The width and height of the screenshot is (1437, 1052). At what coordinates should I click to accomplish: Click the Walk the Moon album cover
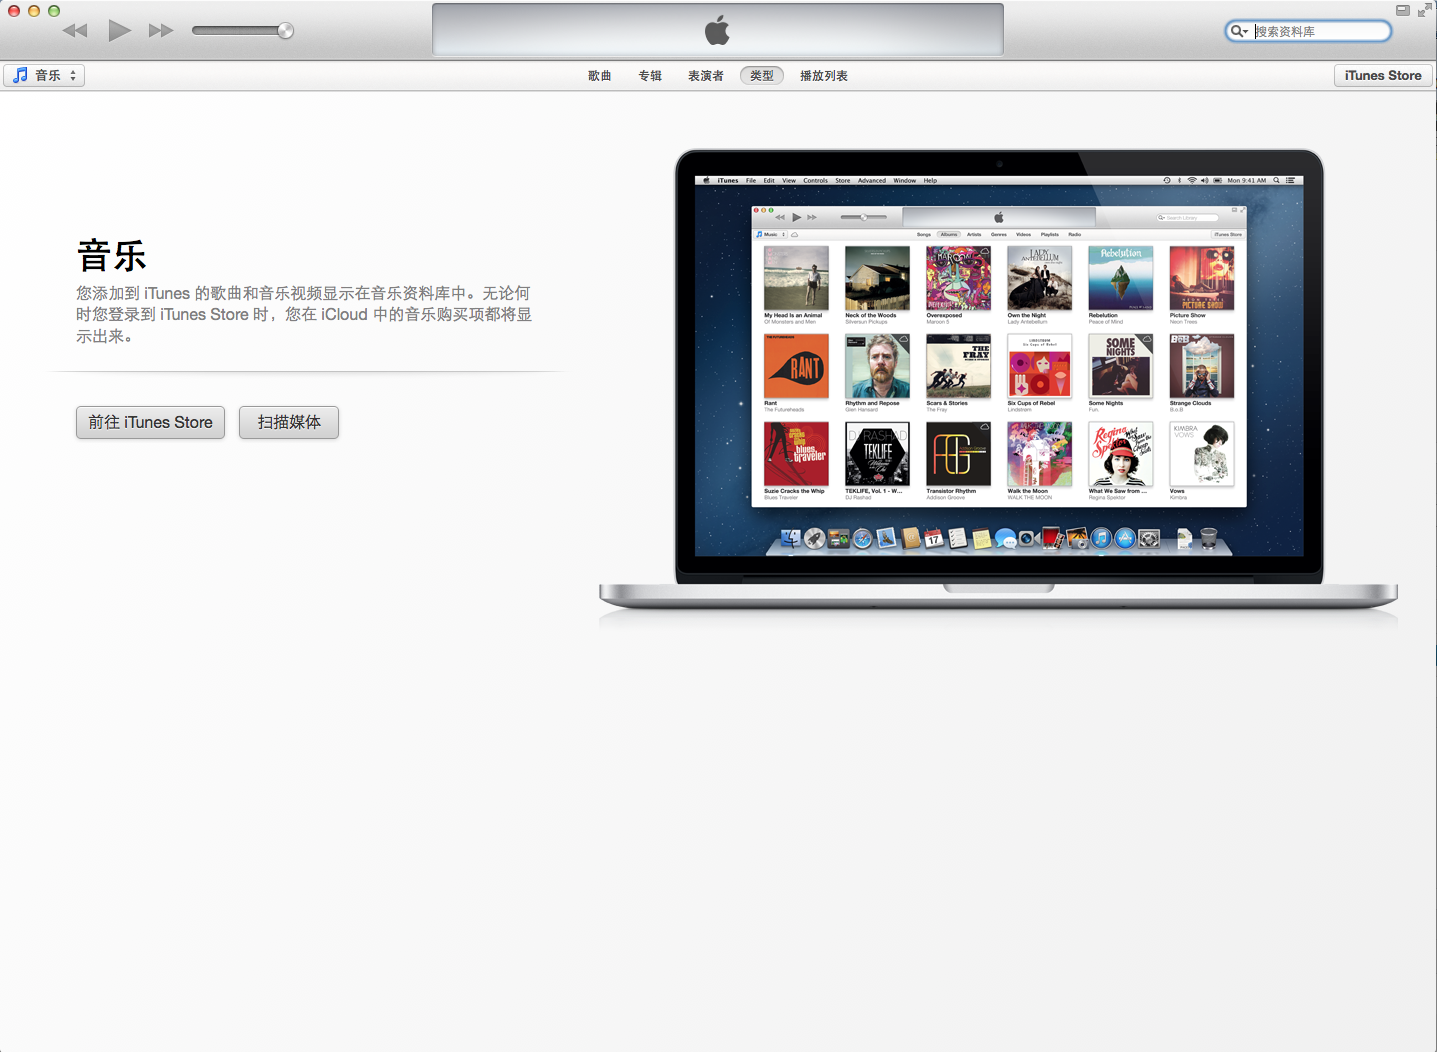(x=1040, y=454)
